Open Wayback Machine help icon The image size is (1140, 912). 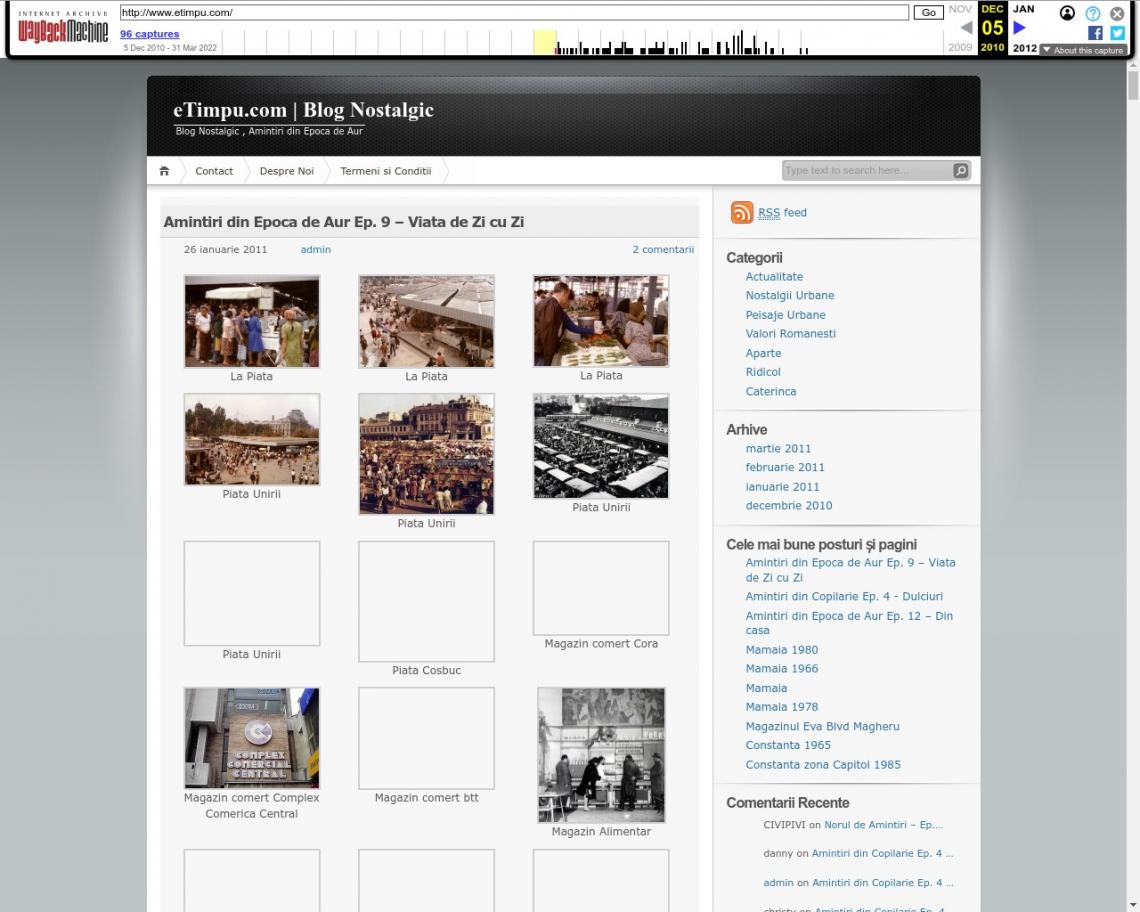click(x=1093, y=13)
